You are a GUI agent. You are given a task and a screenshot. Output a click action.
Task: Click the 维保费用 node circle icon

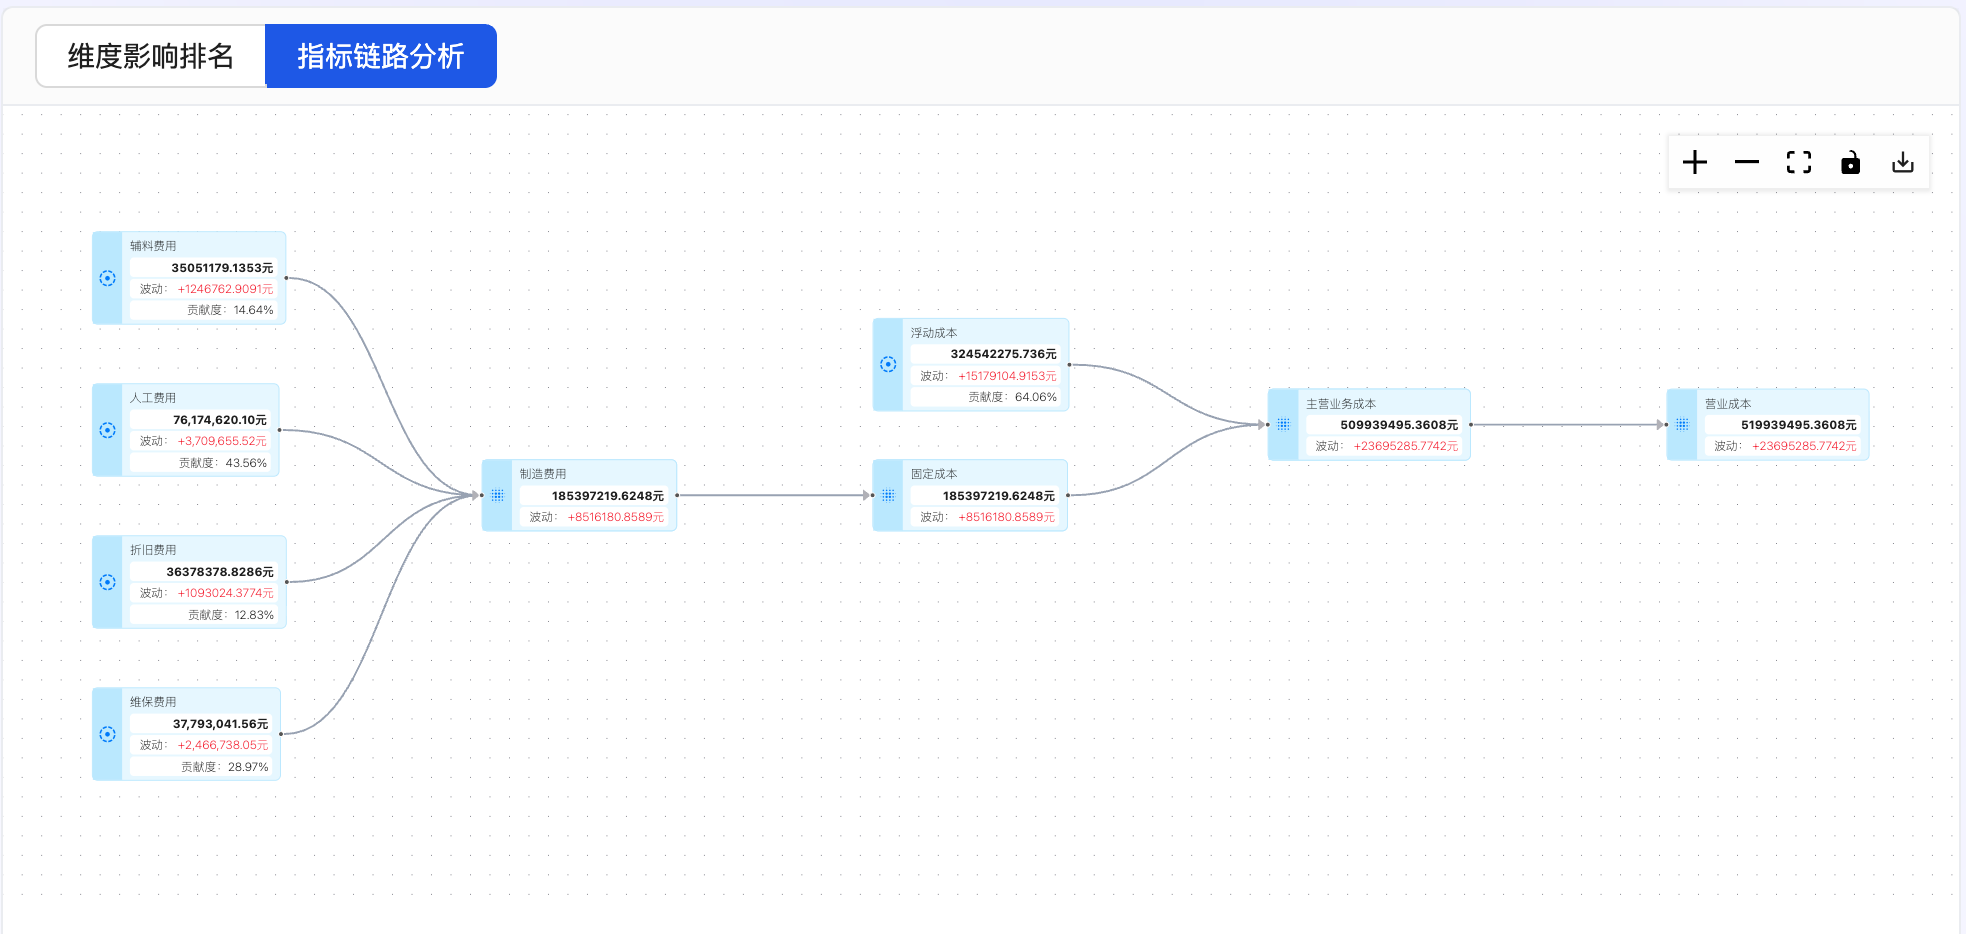coord(108,734)
